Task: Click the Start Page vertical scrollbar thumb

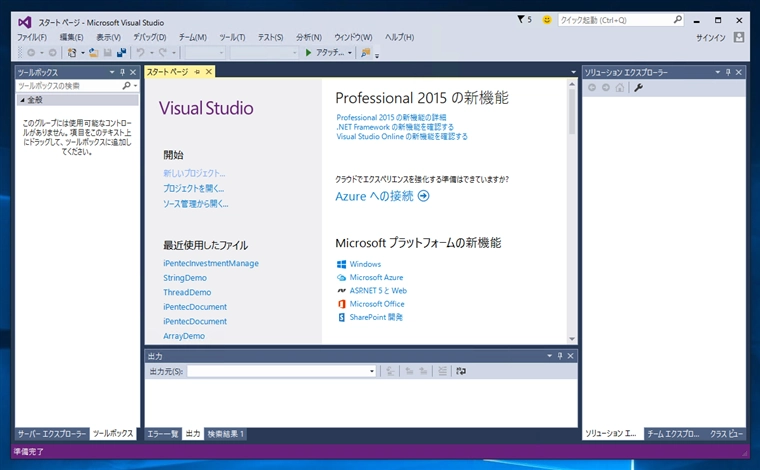Action: [572, 112]
